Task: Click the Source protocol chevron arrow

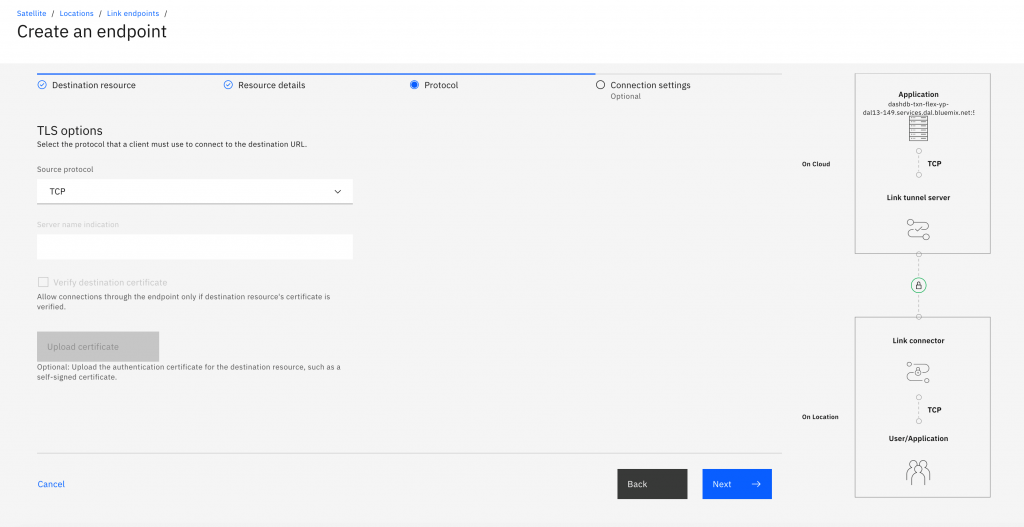Action: click(x=338, y=191)
